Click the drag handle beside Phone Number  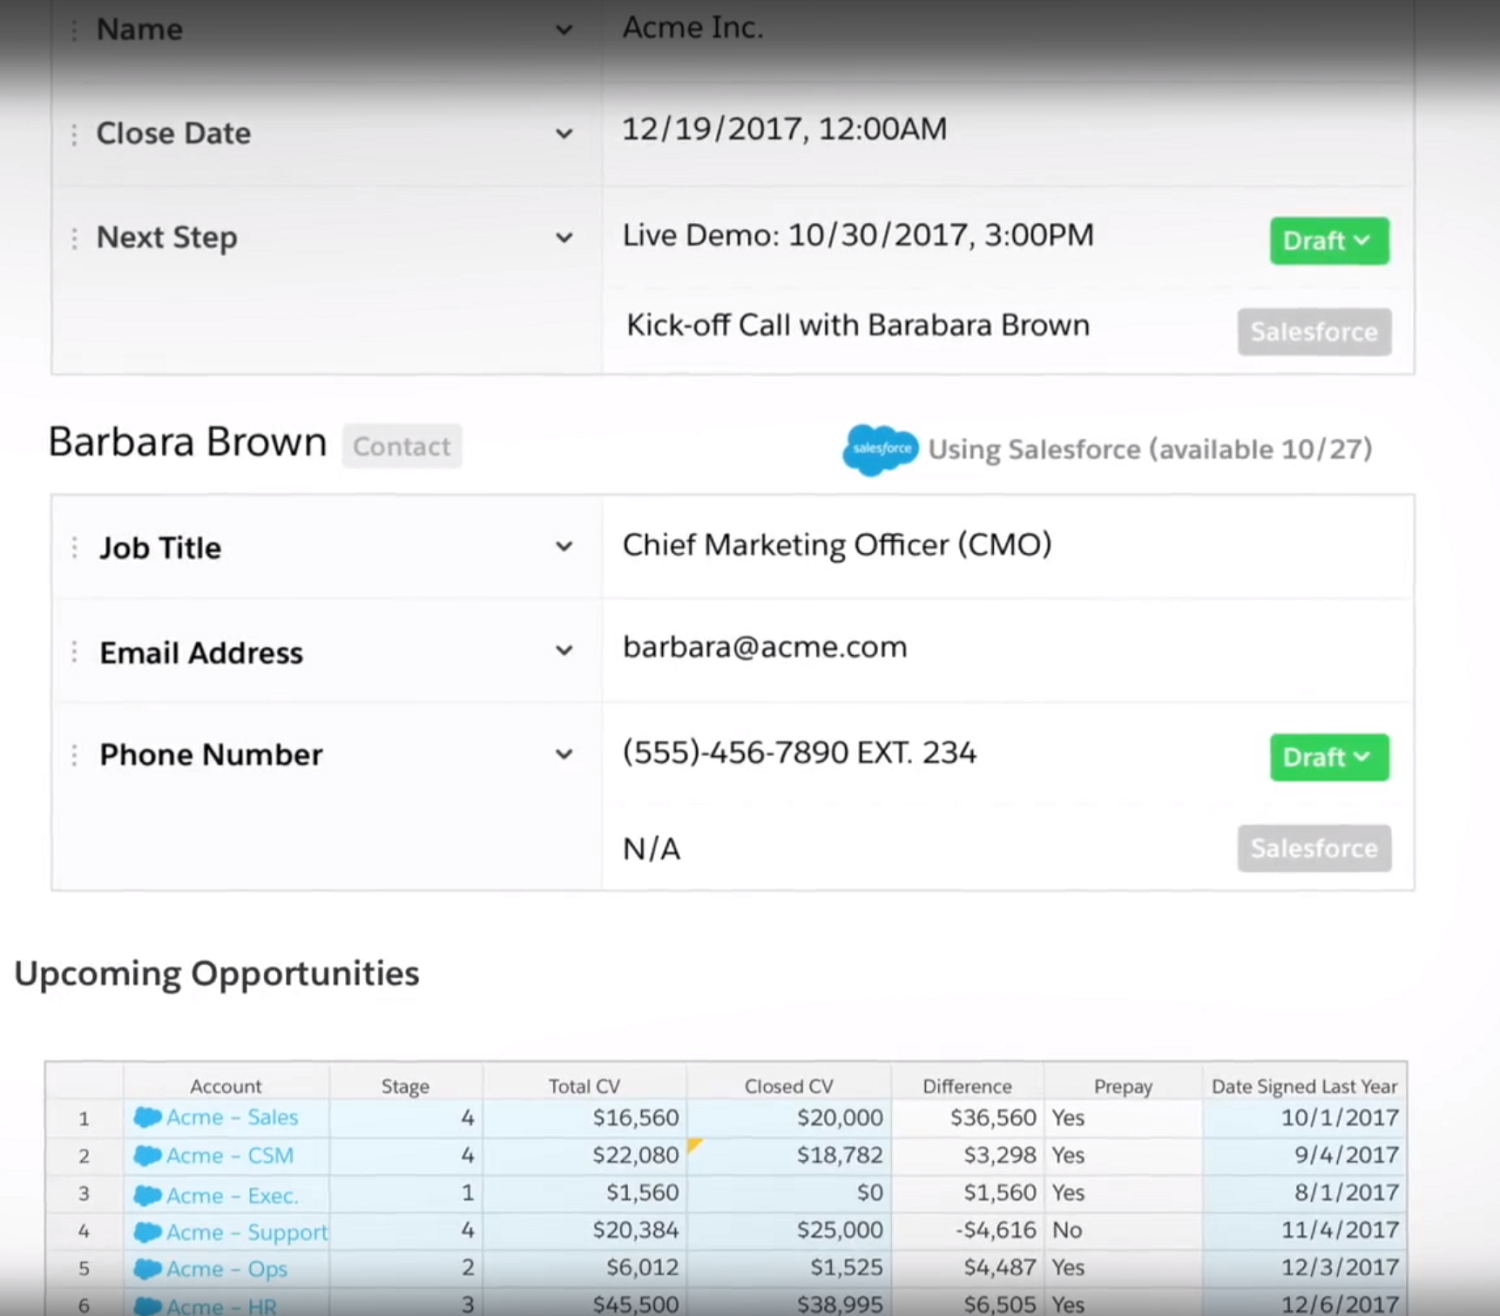pos(74,754)
